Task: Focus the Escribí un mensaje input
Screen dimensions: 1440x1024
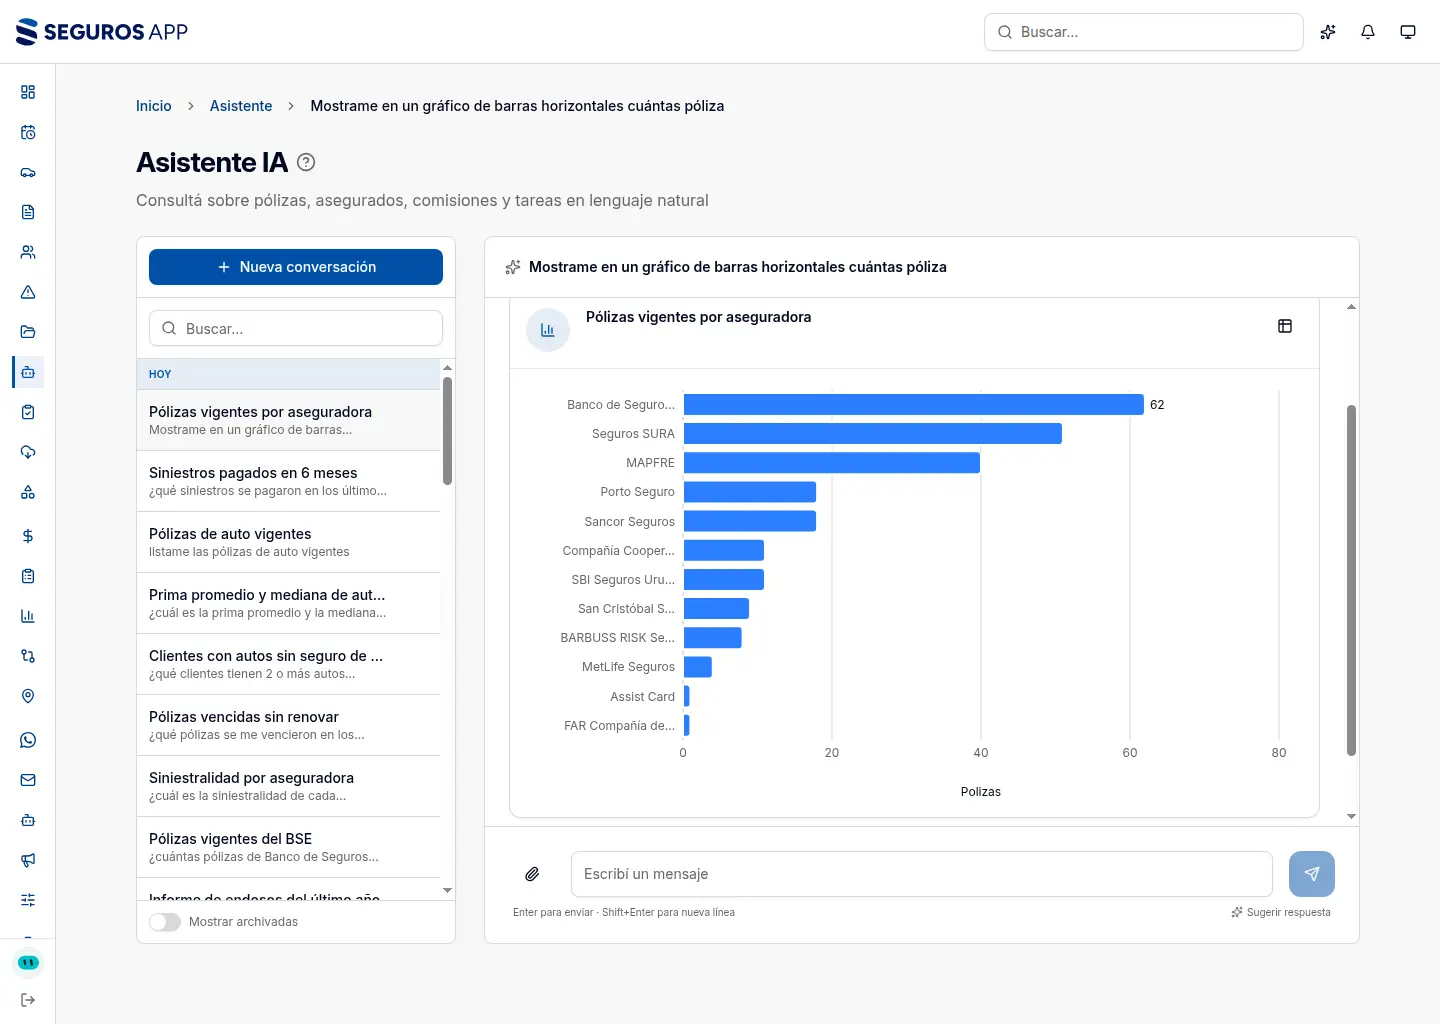Action: [922, 874]
